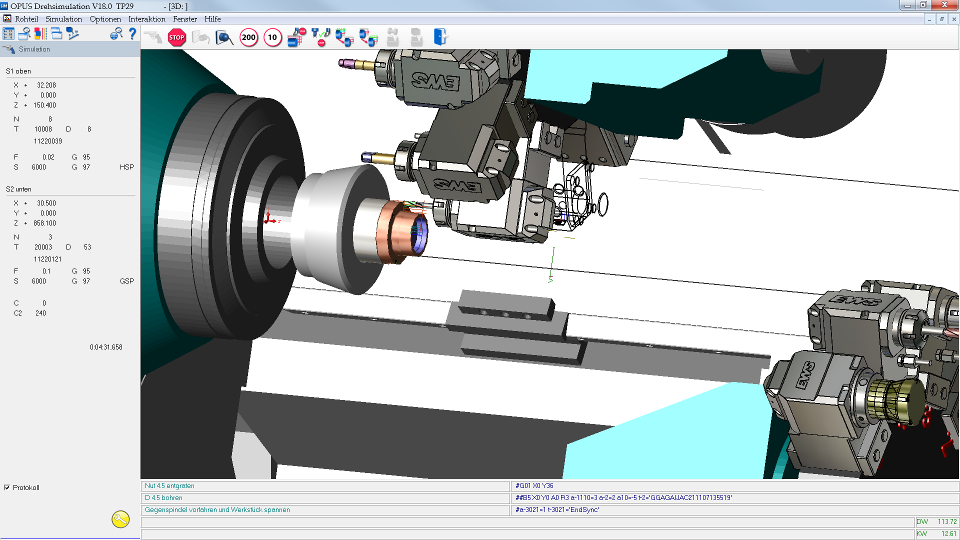Click the blue question mark help icon

click(132, 33)
